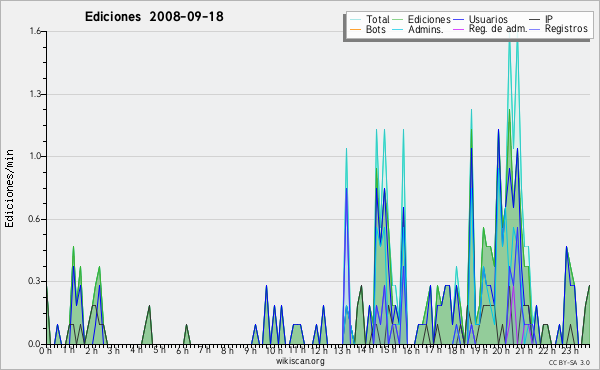Select the Usuarios legend label
The height and width of the screenshot is (370, 600).
(488, 19)
